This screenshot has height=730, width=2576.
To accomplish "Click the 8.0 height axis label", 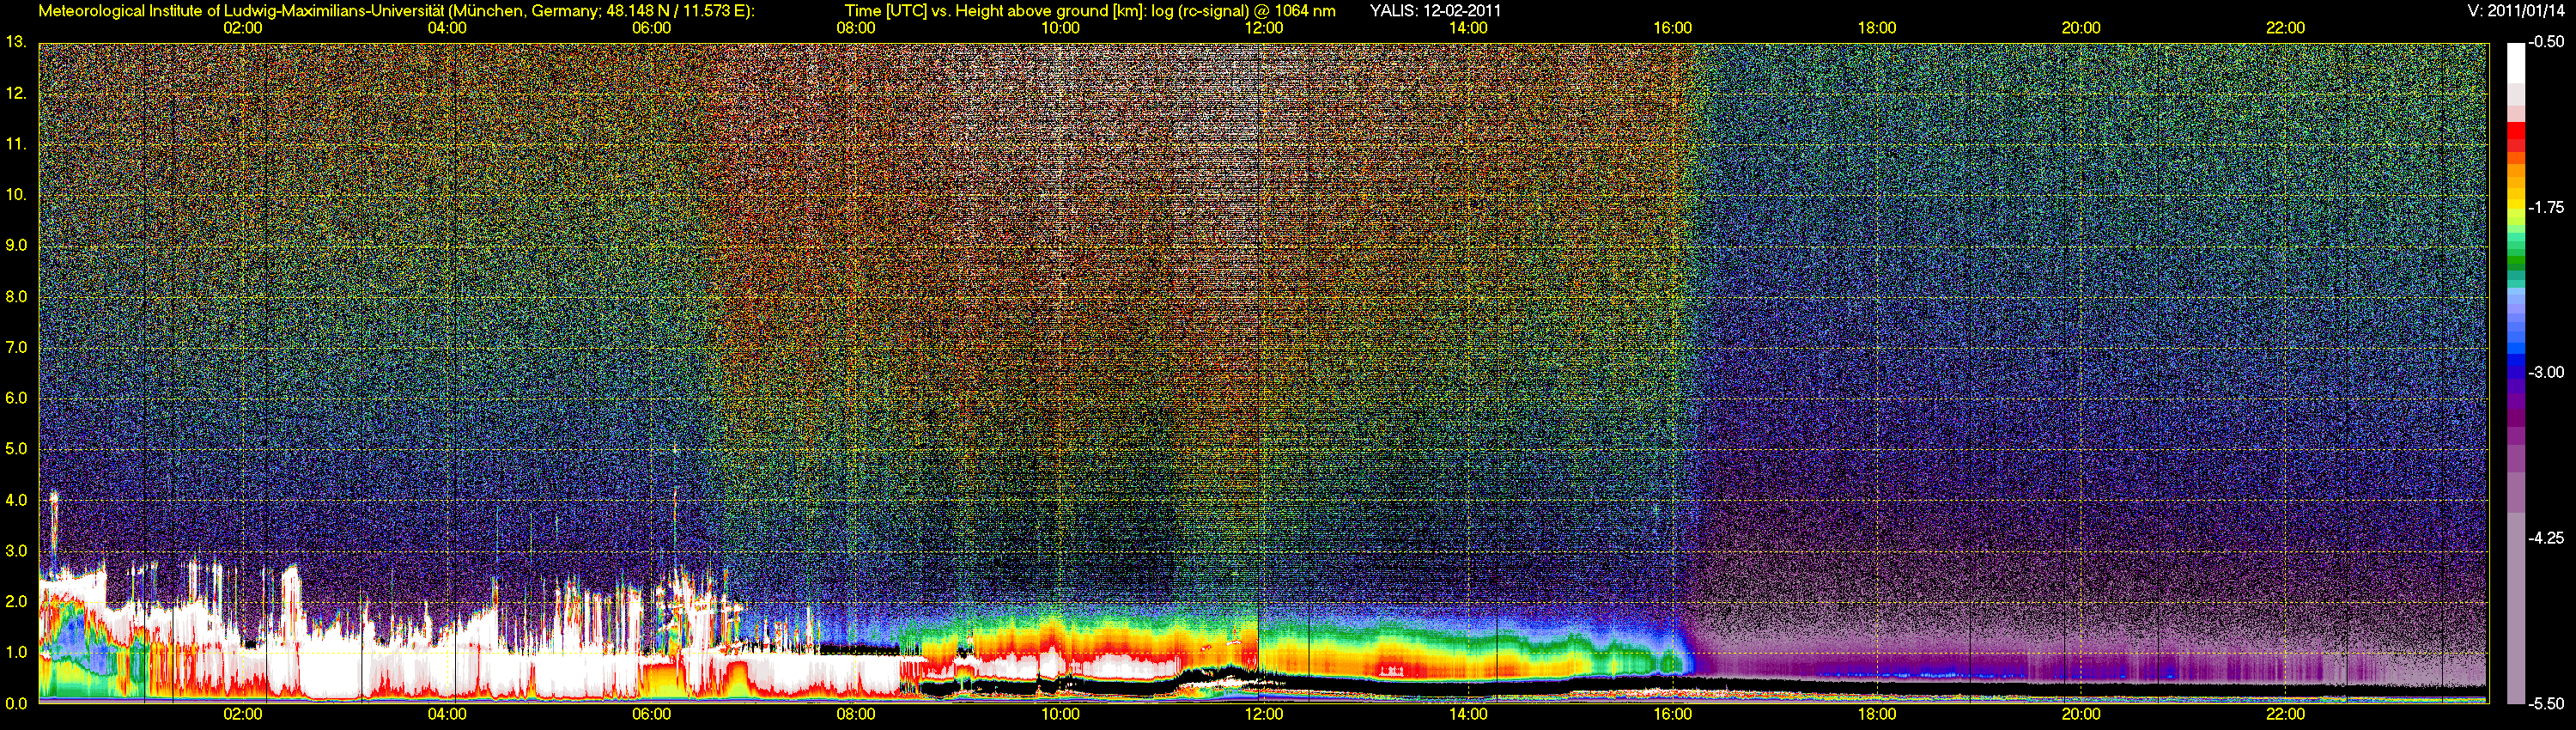I will 16,297.
